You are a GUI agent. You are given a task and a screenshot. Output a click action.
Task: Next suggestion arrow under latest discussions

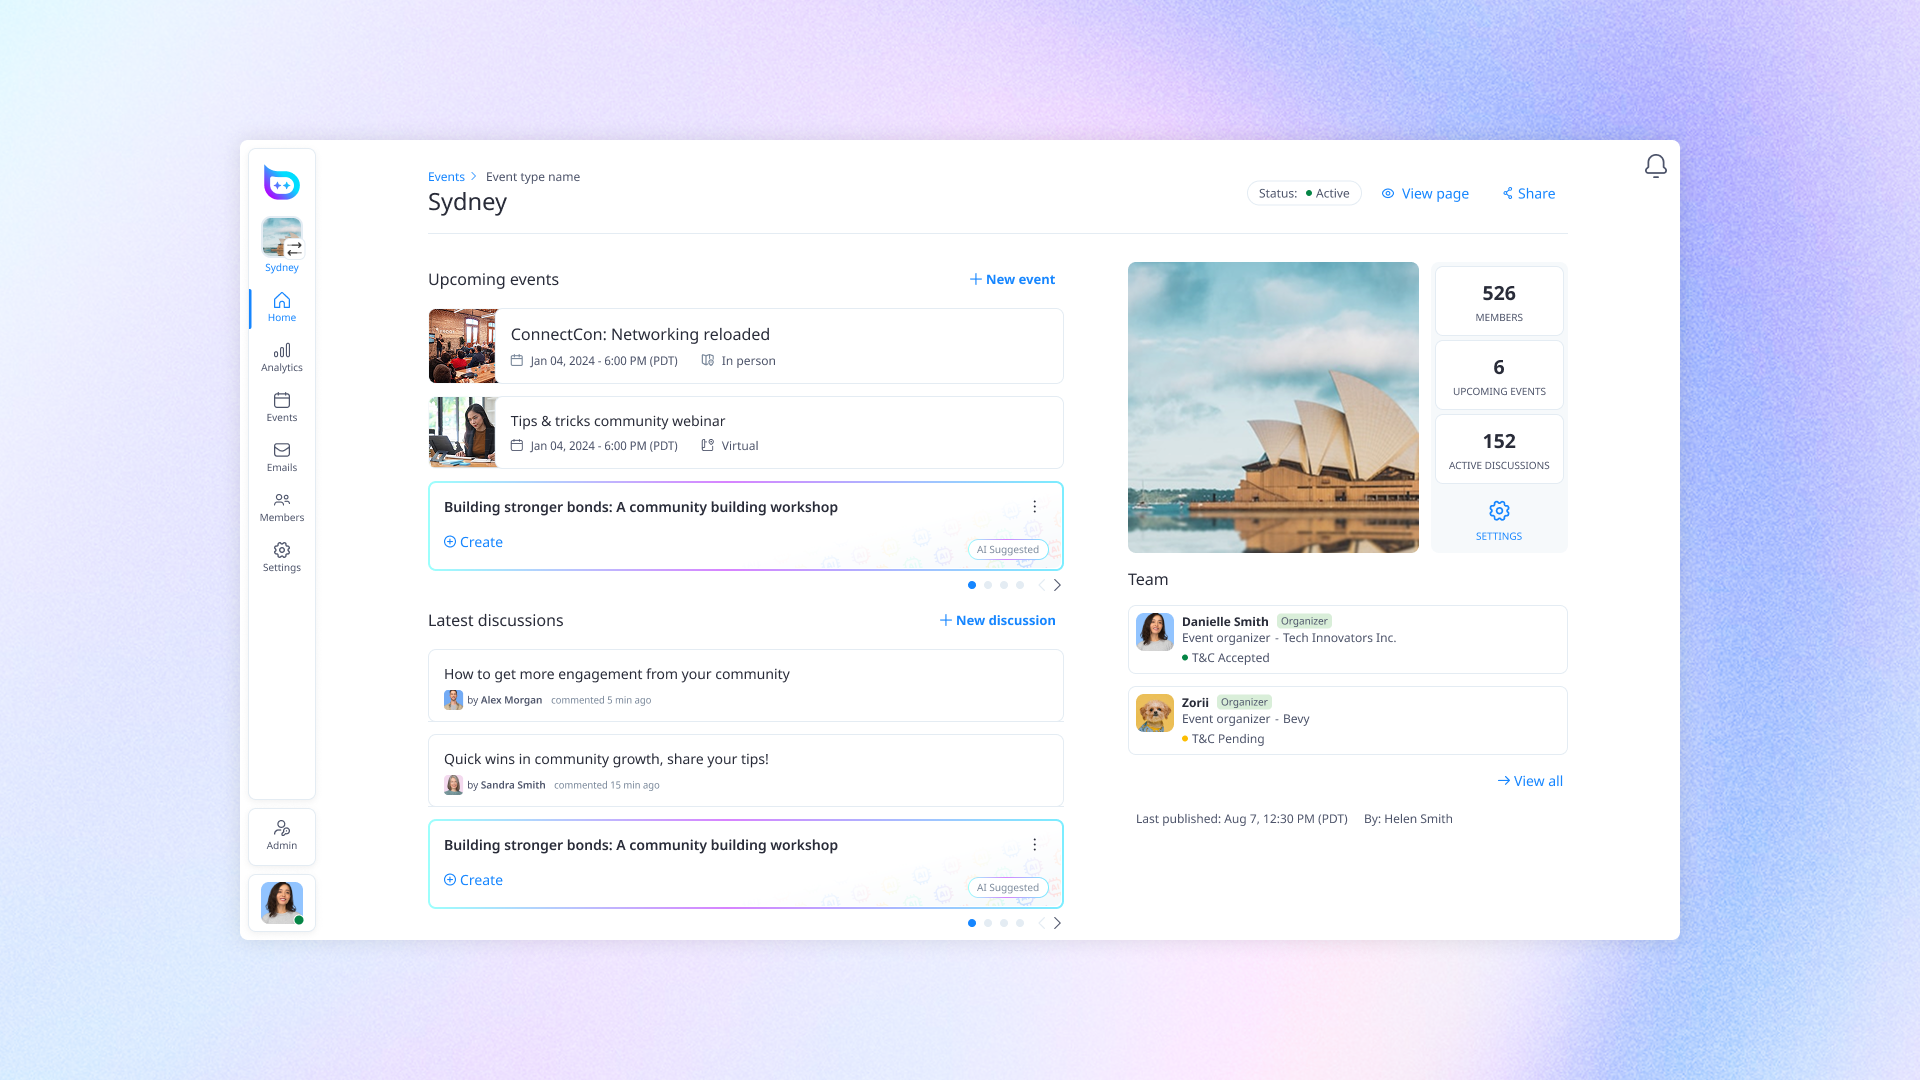click(x=1057, y=923)
